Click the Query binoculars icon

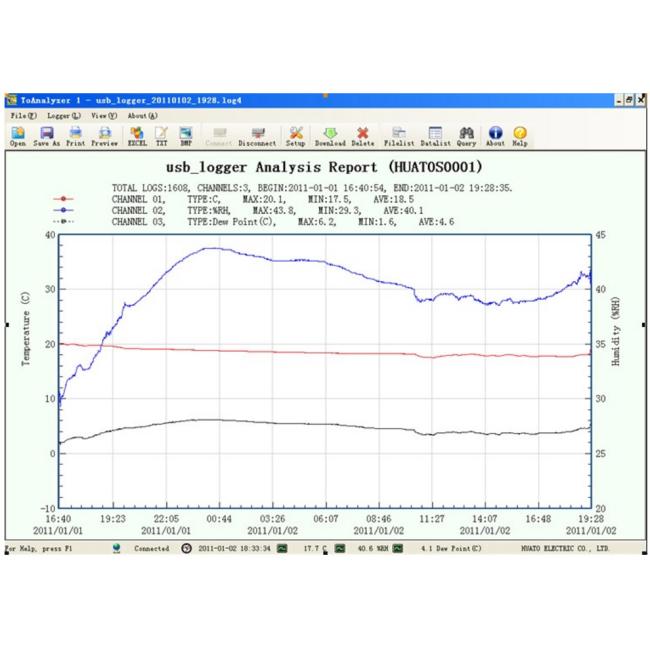(467, 134)
